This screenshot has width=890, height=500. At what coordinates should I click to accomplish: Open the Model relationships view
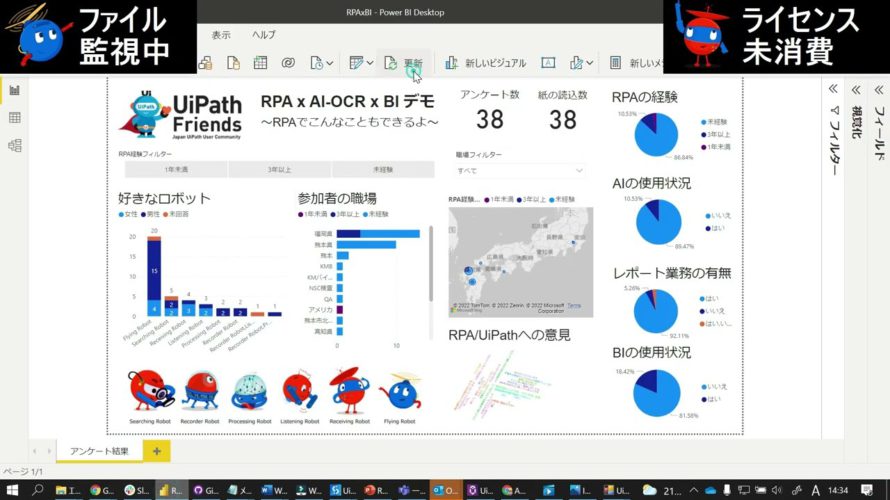click(x=15, y=145)
